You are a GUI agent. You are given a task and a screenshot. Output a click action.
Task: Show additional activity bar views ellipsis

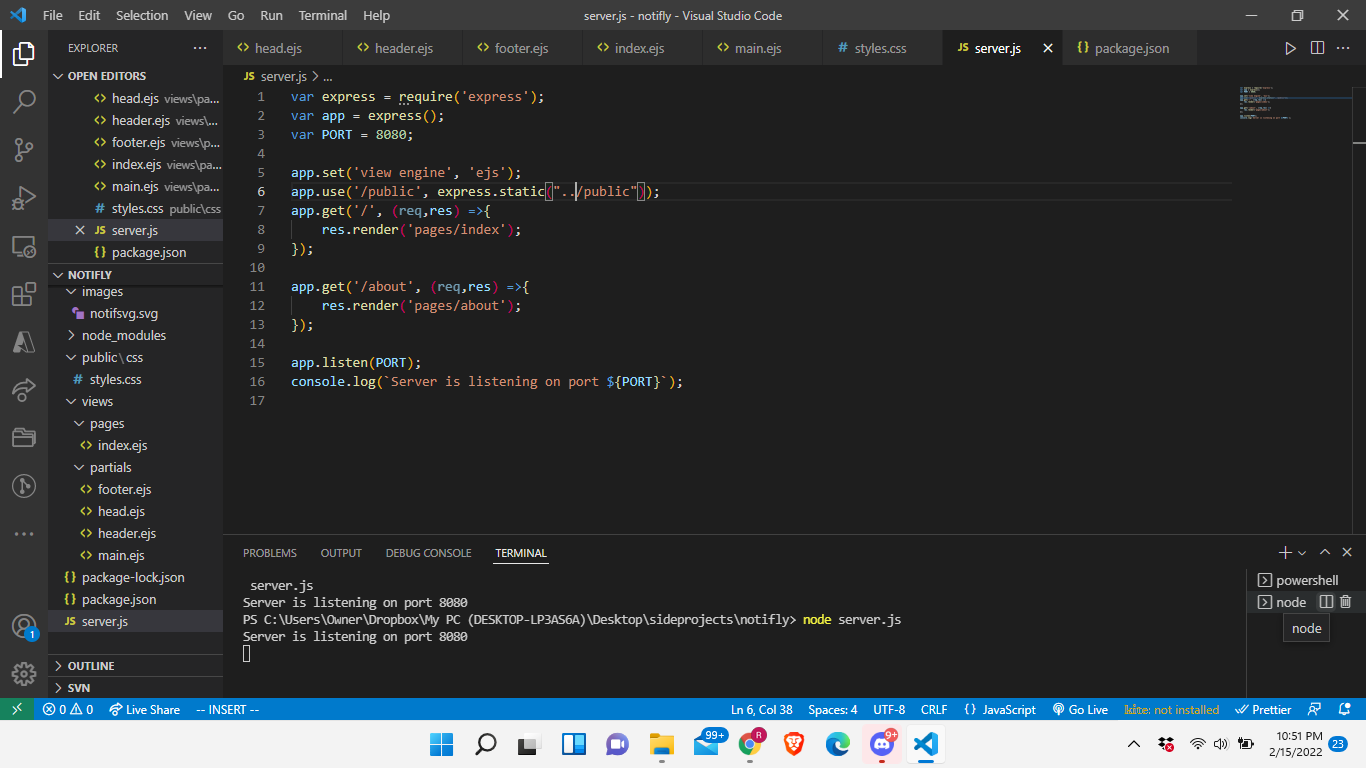(x=24, y=534)
